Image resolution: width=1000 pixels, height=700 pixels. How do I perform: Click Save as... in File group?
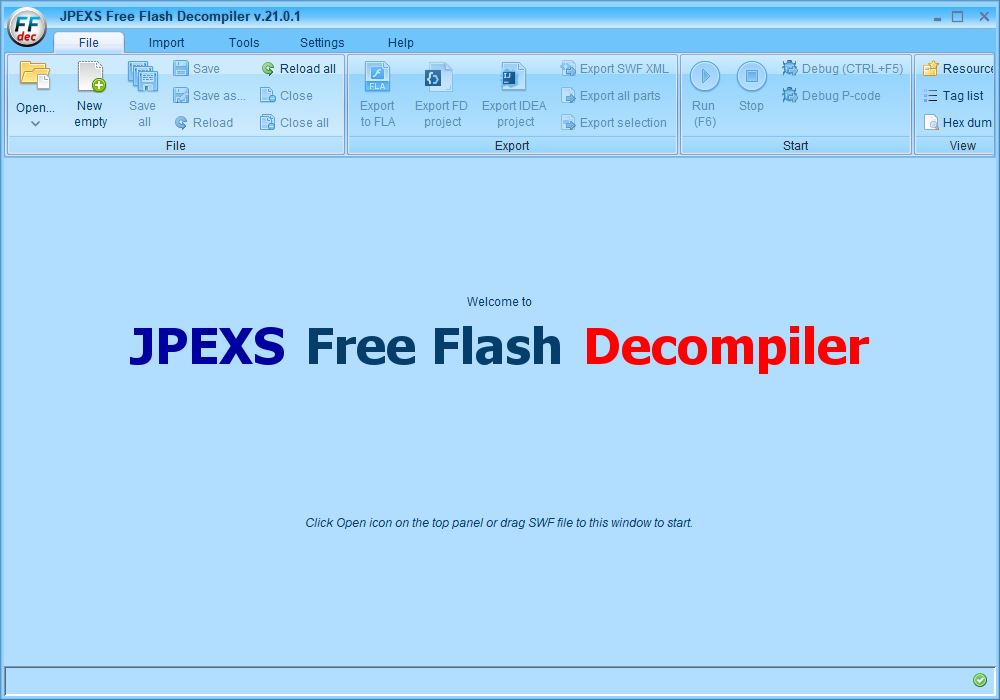[x=209, y=96]
